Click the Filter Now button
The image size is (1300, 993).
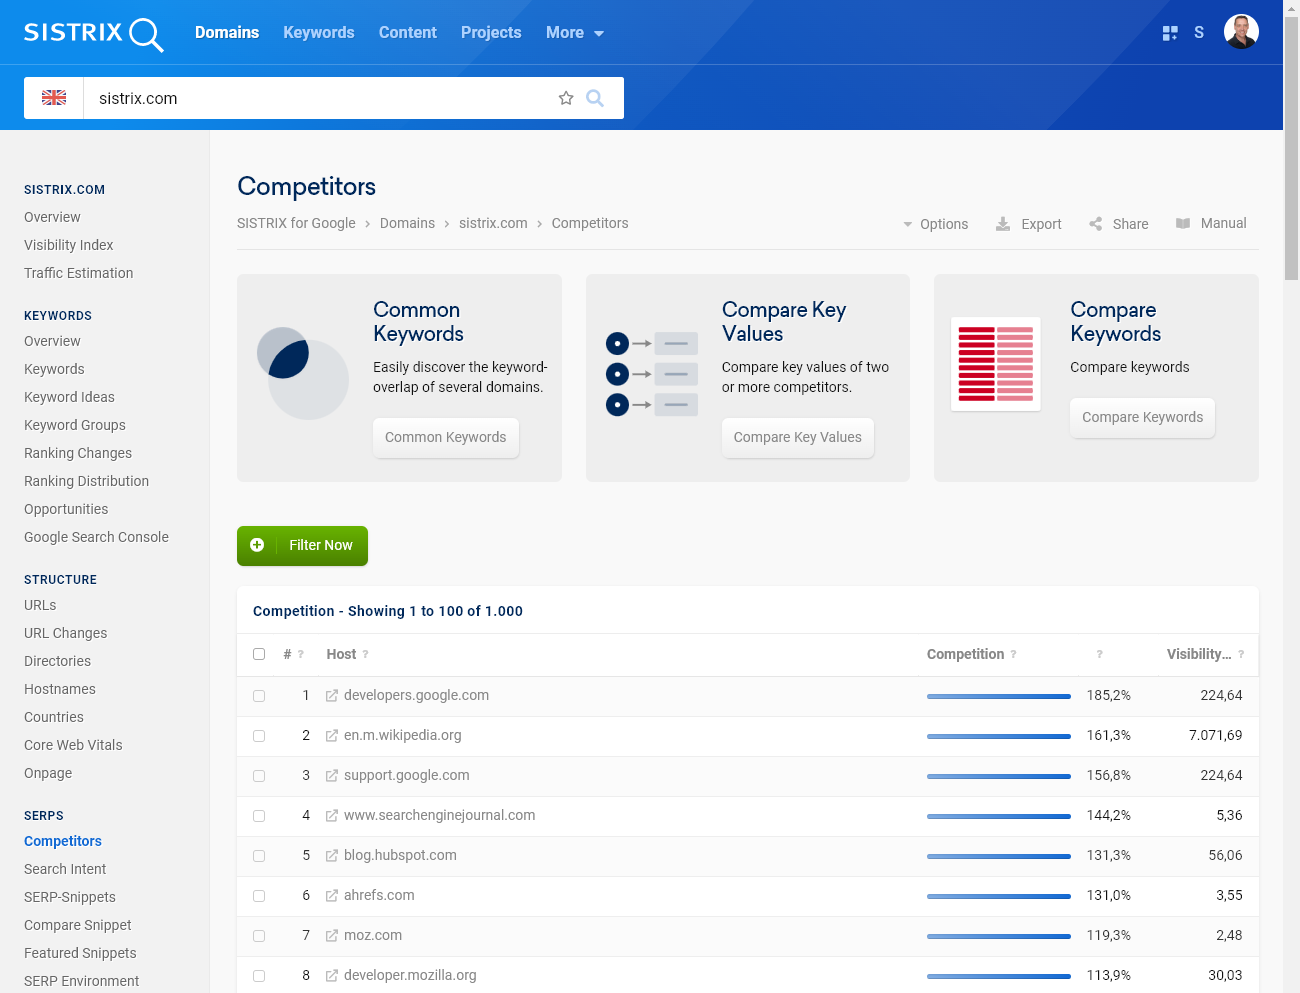(302, 545)
